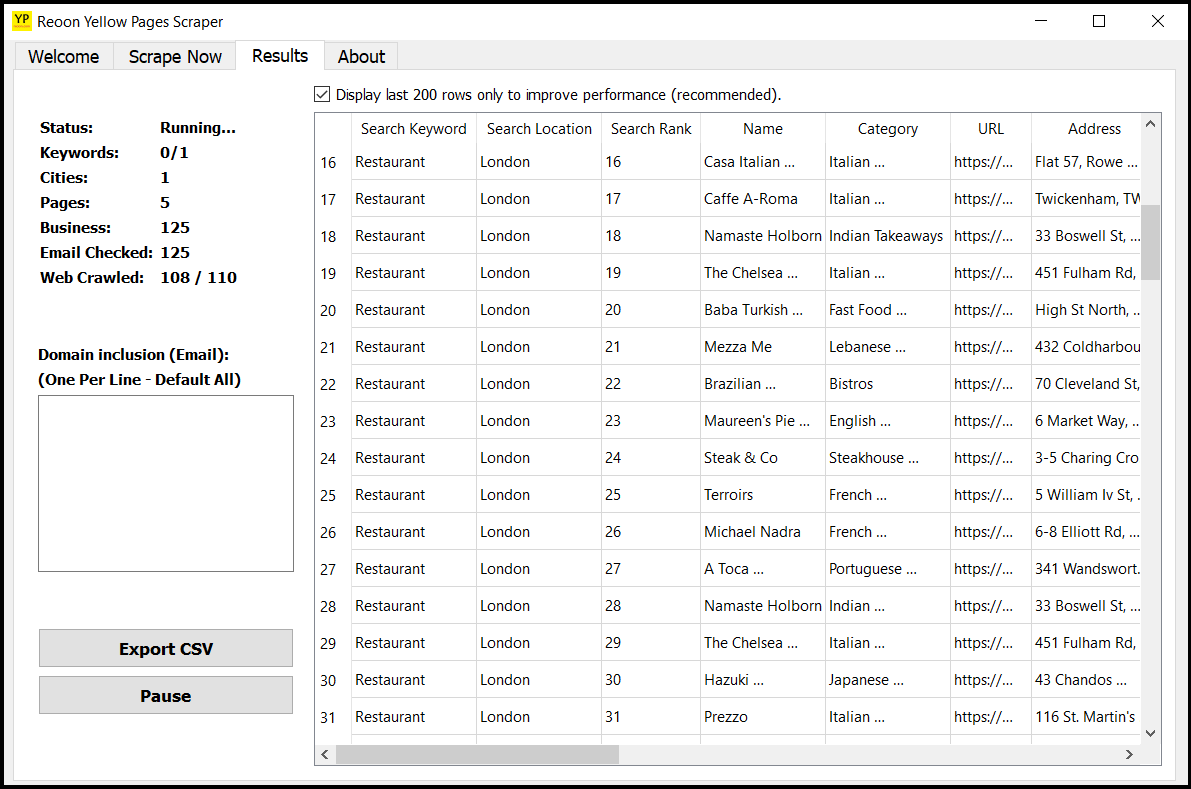Click the Category column header
This screenshot has height=789, width=1191.
(888, 128)
